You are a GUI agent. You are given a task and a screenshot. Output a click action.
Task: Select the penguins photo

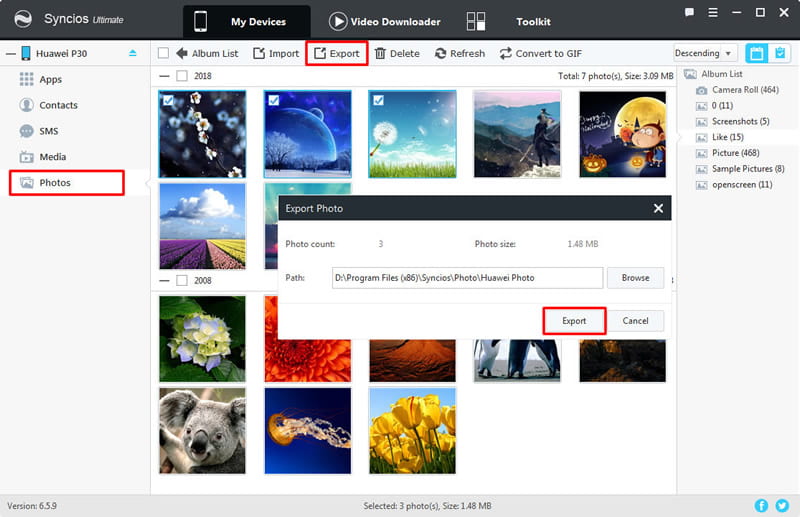517,360
